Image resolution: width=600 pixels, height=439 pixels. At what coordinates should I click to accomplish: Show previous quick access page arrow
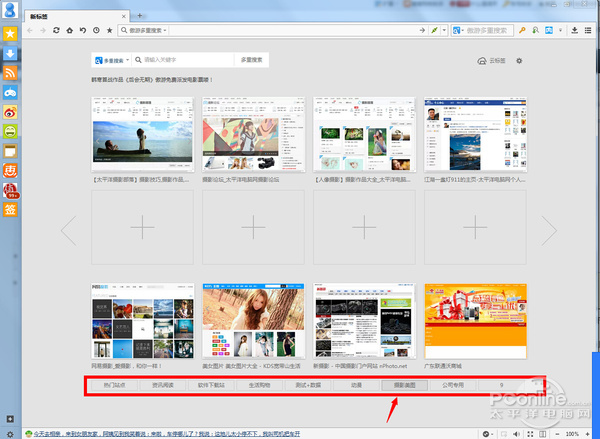tap(69, 230)
